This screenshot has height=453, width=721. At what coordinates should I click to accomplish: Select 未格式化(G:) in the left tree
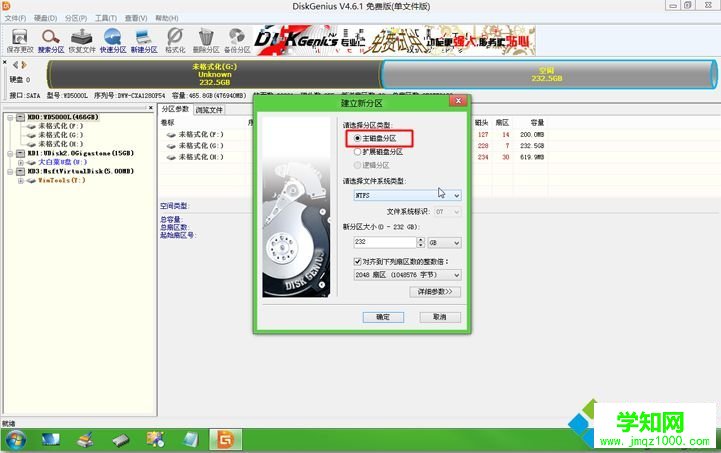point(60,135)
